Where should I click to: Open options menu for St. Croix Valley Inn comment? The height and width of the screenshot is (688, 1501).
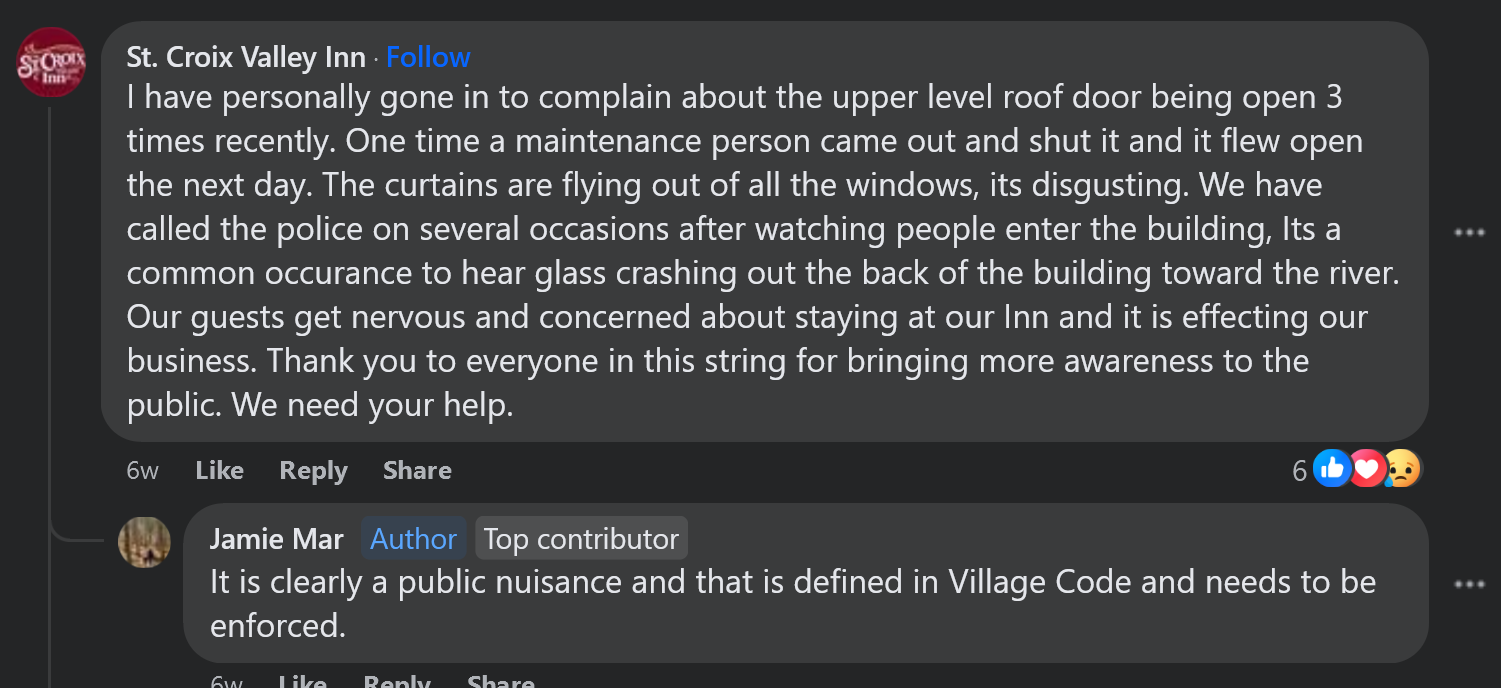point(1469,233)
